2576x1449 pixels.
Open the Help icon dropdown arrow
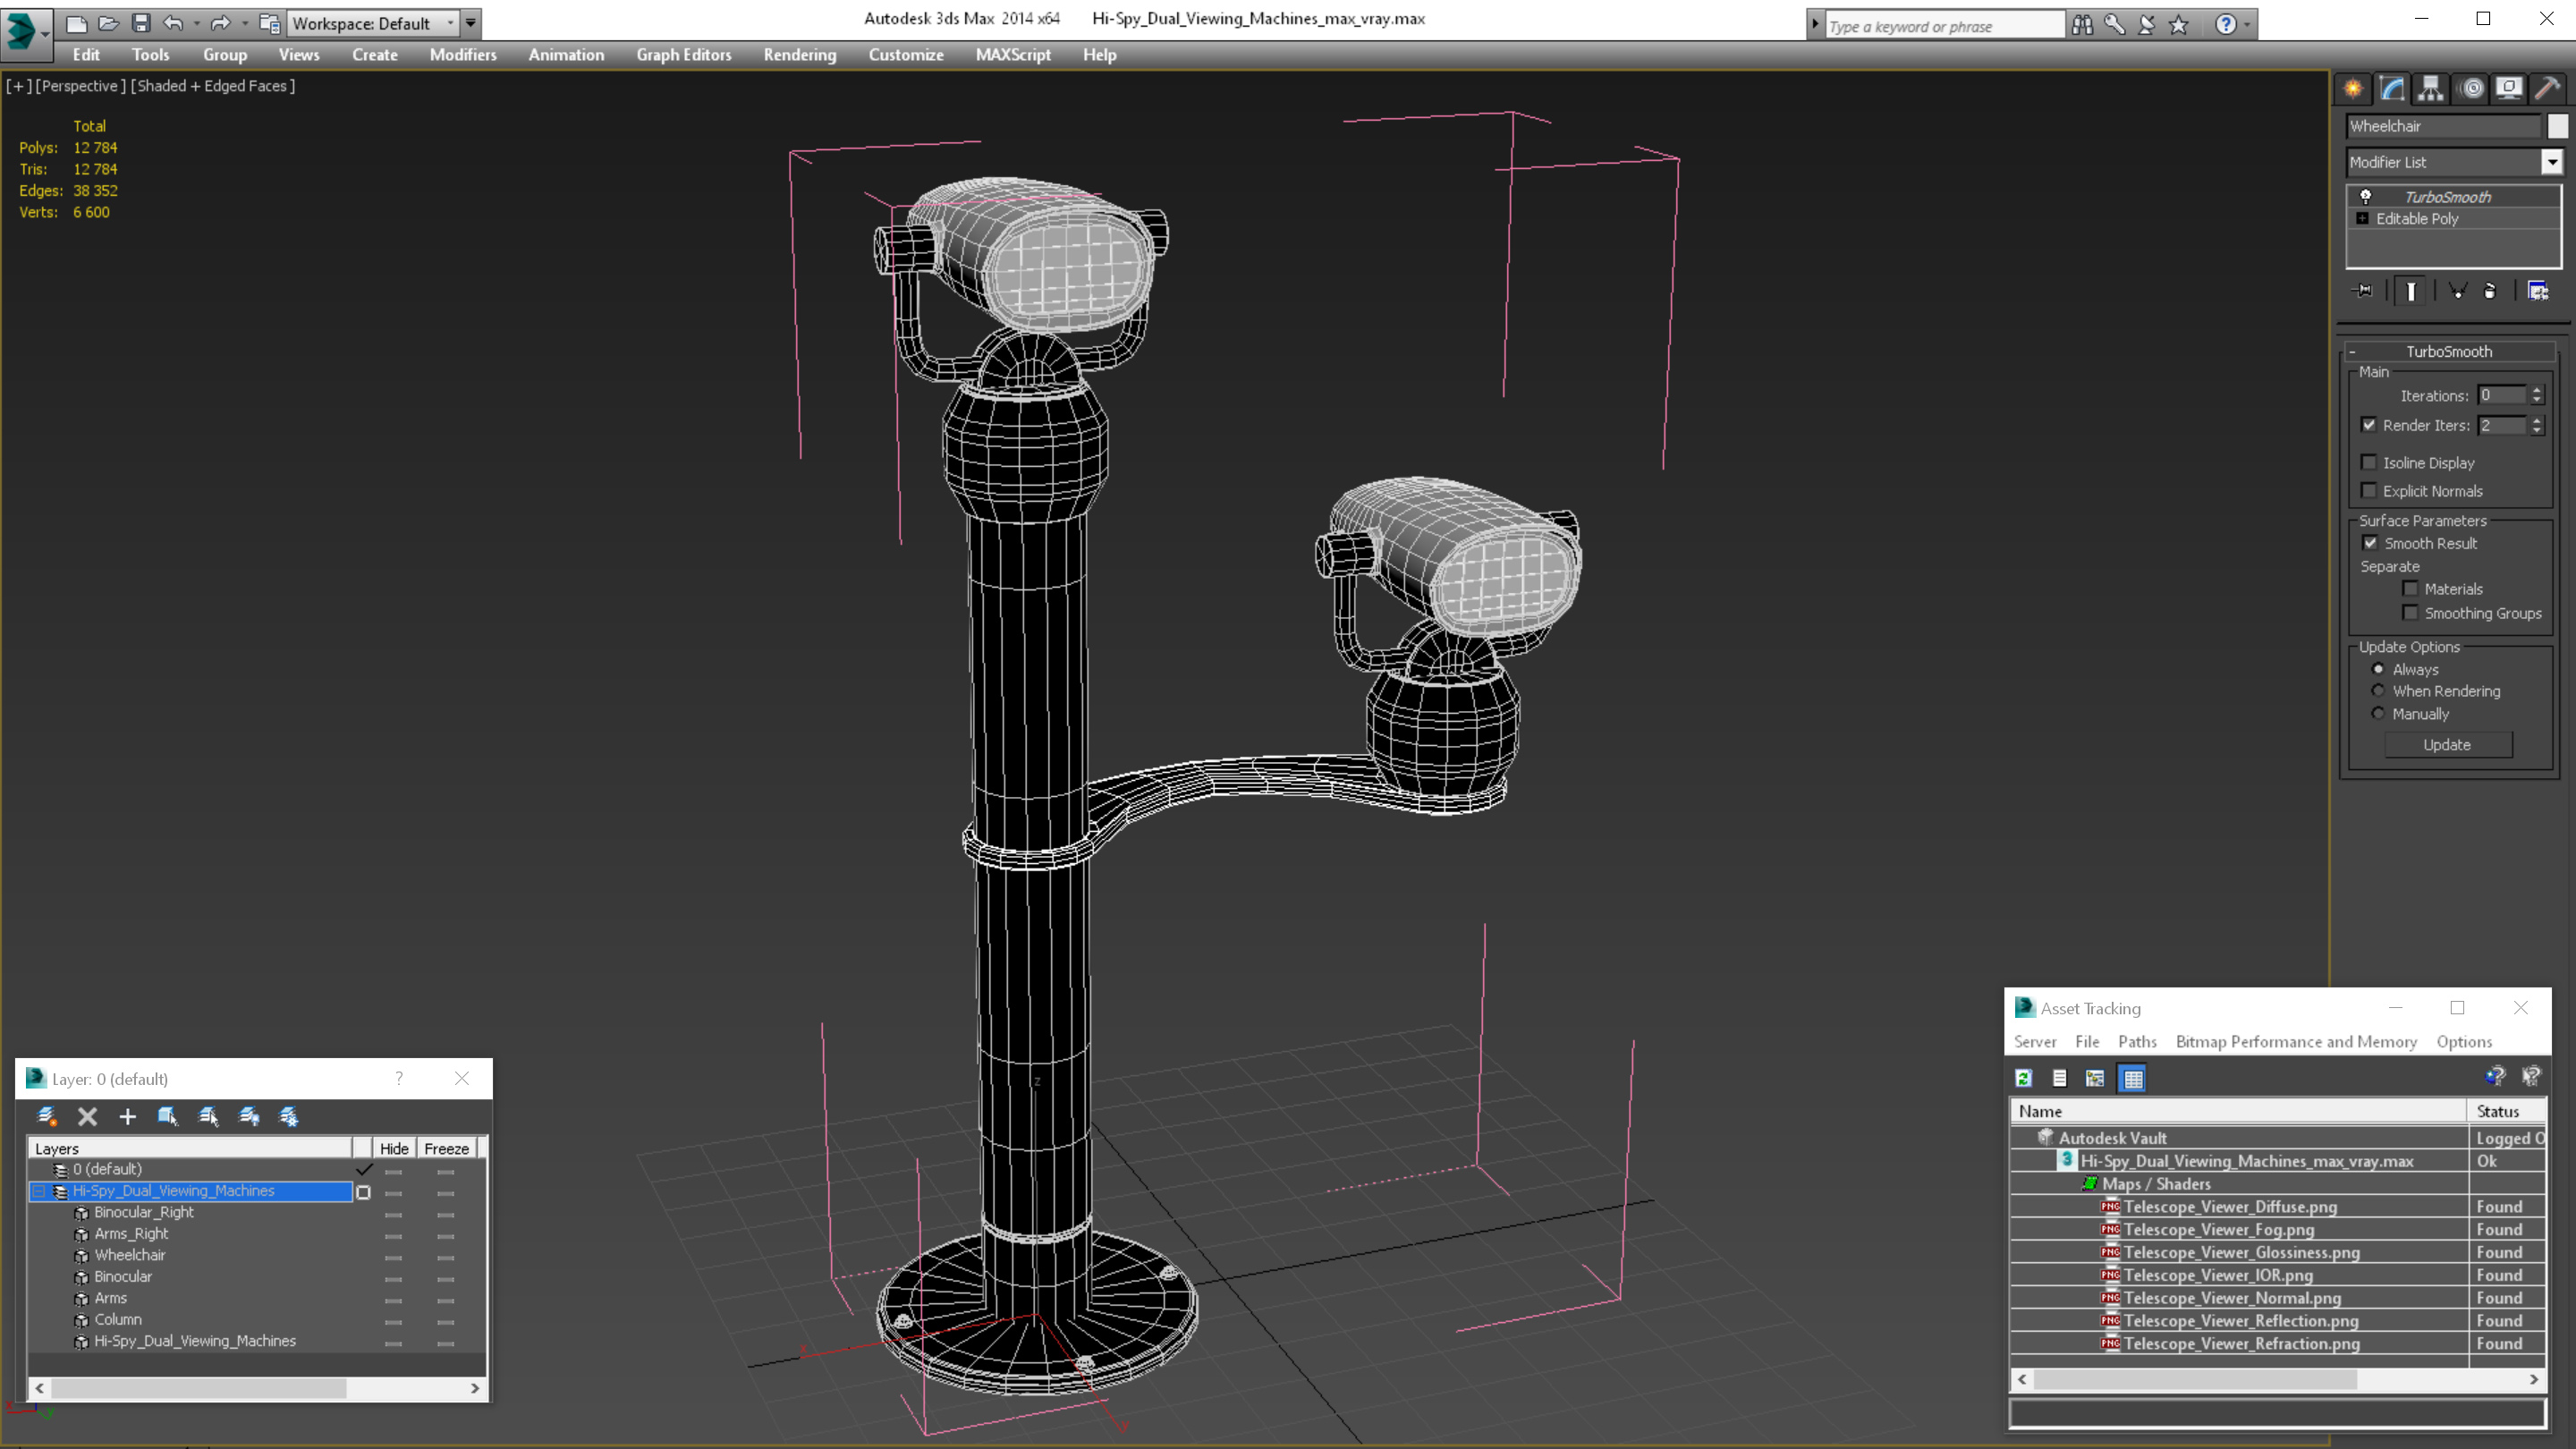(x=2247, y=24)
